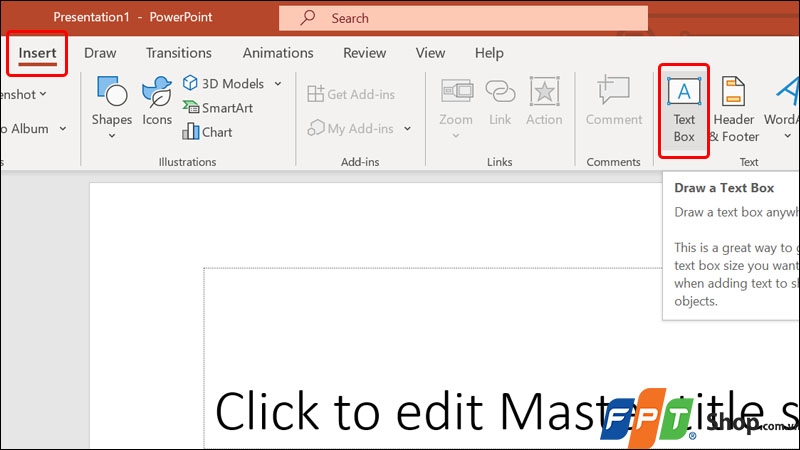
Task: Switch to the Draw tab
Action: (x=100, y=53)
